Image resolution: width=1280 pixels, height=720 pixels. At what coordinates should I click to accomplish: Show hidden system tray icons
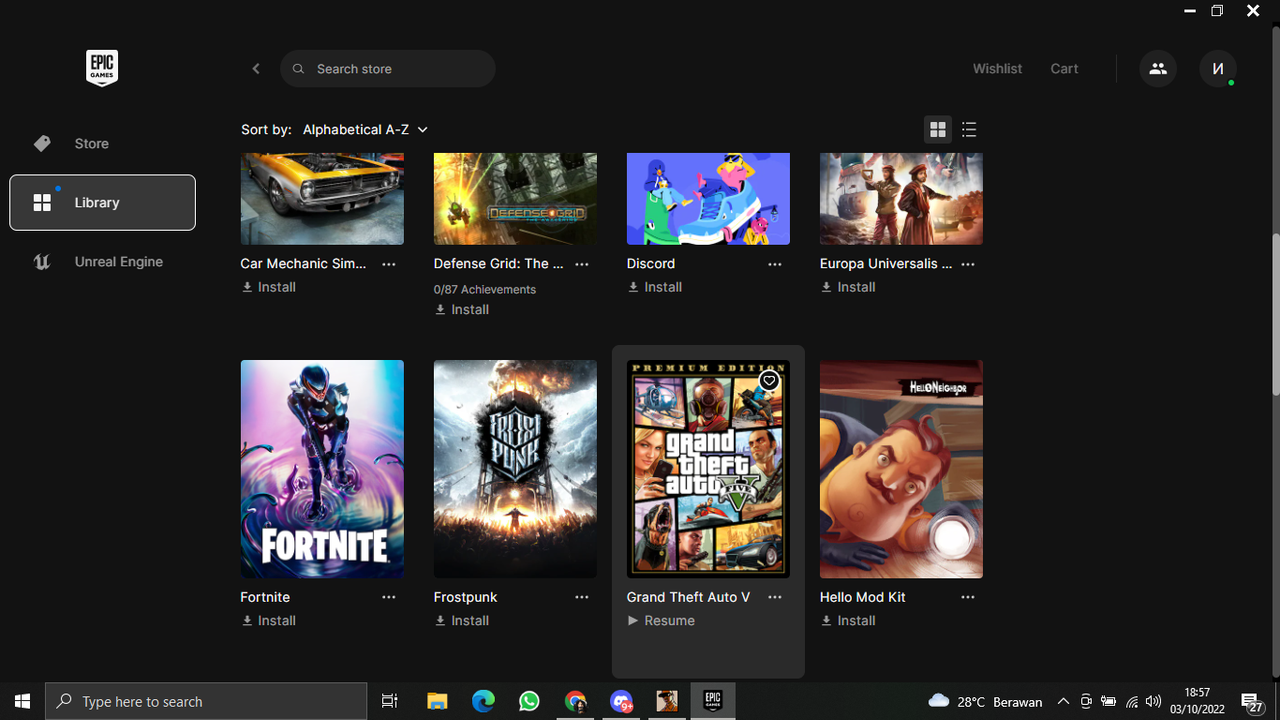(x=1063, y=702)
